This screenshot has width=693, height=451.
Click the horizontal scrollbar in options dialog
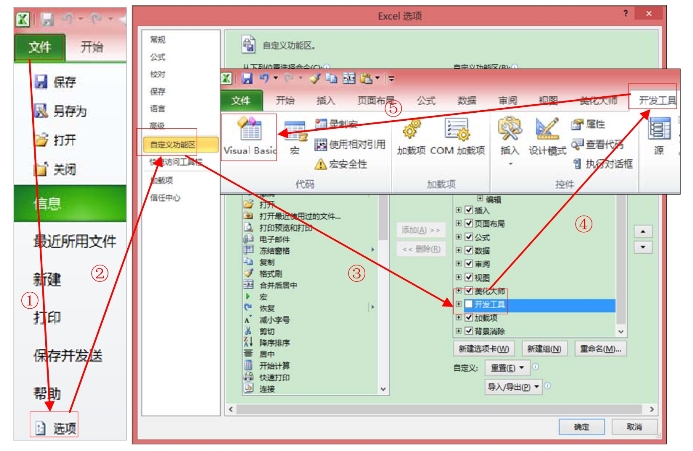439,409
